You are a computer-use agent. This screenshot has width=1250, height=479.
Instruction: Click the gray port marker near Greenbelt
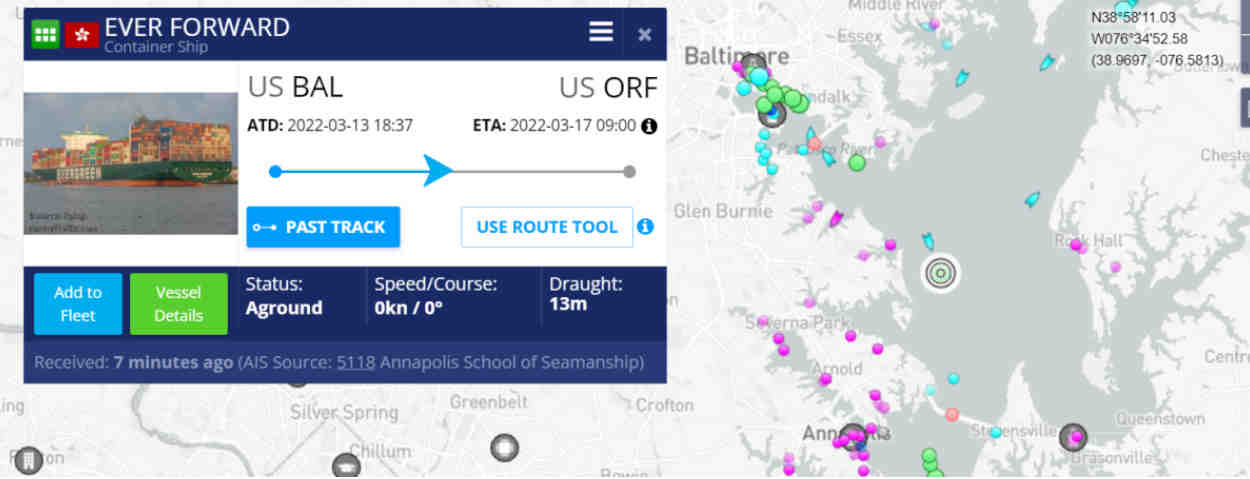point(505,447)
